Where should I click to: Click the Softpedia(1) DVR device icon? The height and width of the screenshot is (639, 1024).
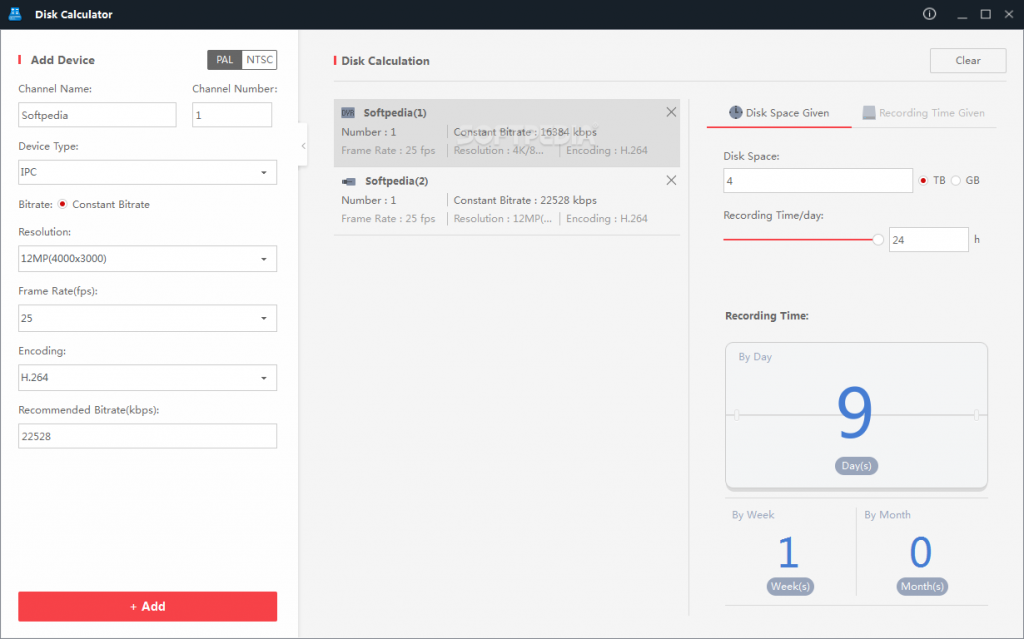[x=348, y=113]
